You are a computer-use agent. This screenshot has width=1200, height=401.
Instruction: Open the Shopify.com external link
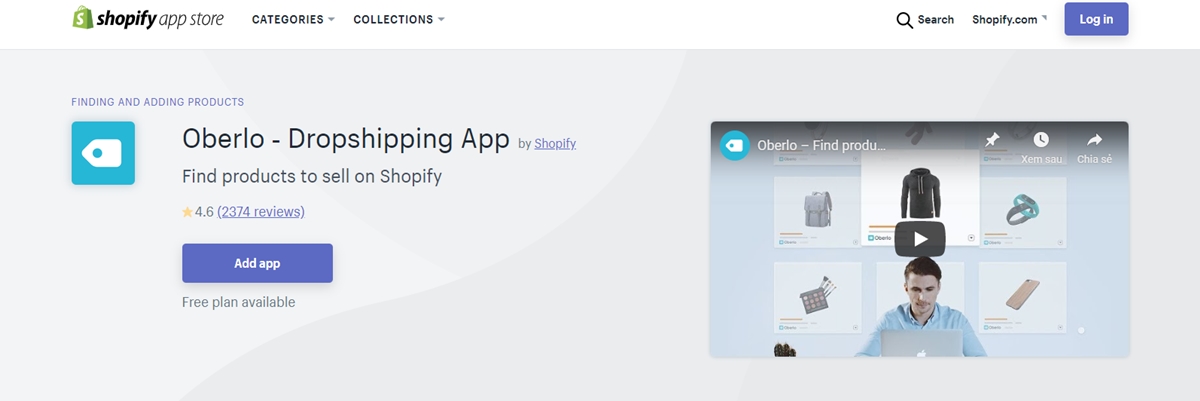1009,20
